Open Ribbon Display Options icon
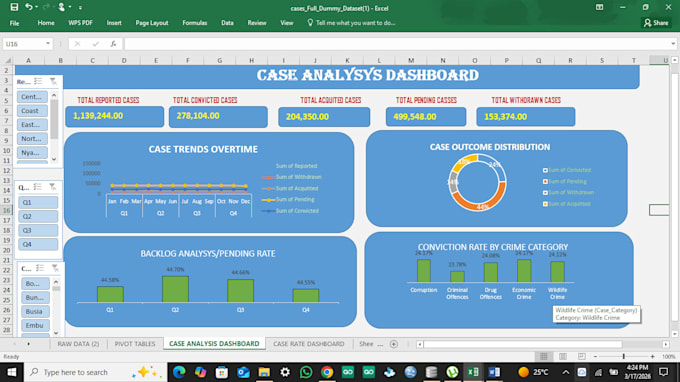This screenshot has height=382, width=680. tap(599, 7)
